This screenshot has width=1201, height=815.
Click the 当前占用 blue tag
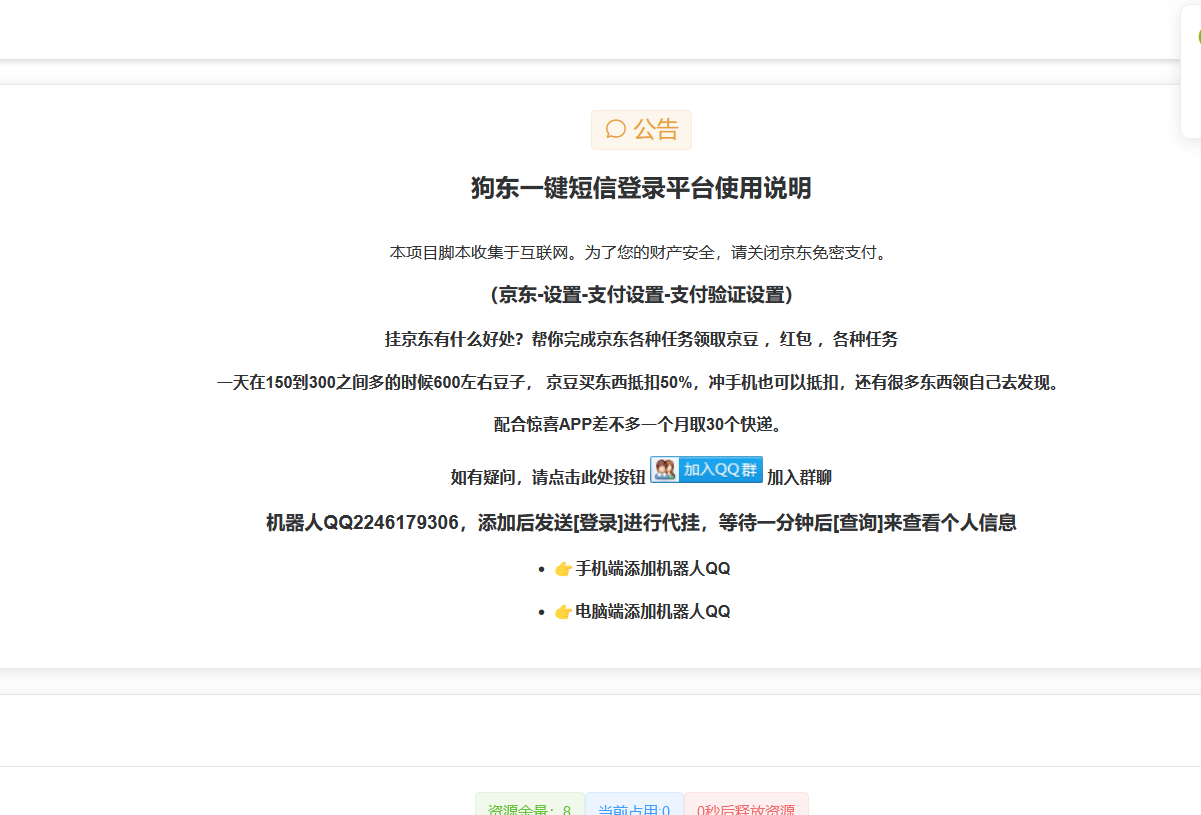[x=634, y=806]
